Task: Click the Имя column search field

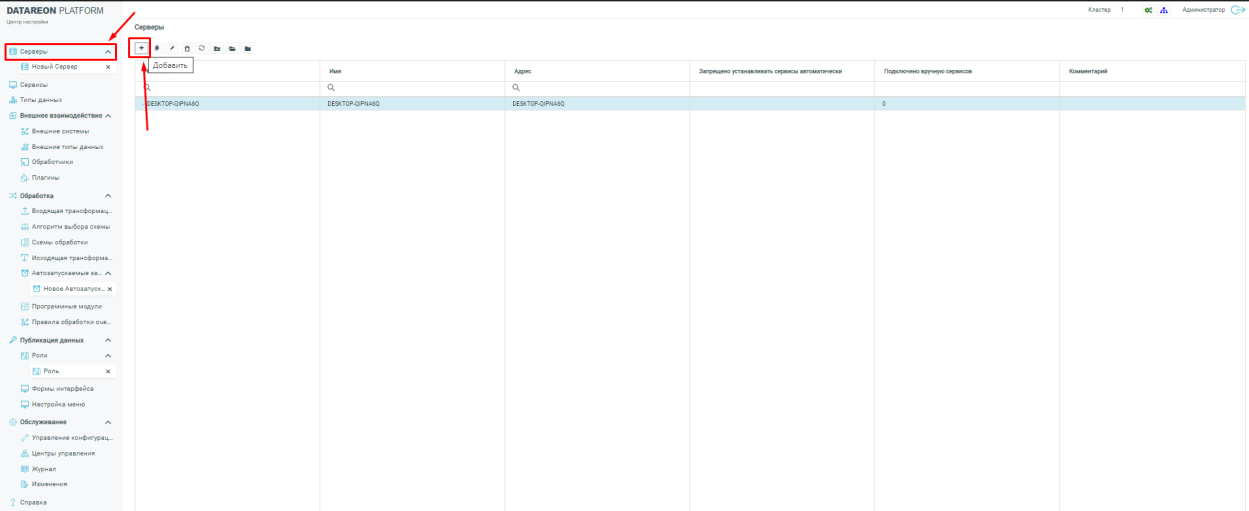Action: coord(413,88)
